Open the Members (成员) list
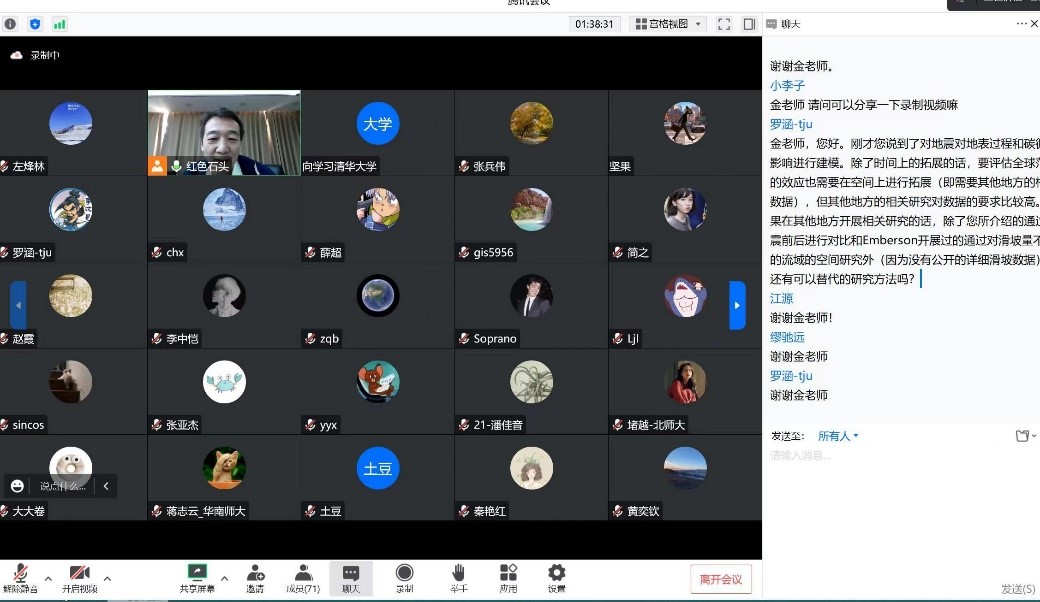The width and height of the screenshot is (1040, 602). click(x=303, y=574)
